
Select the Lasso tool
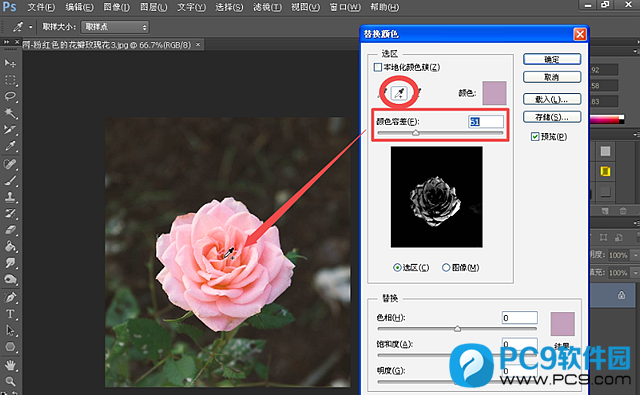coord(10,96)
